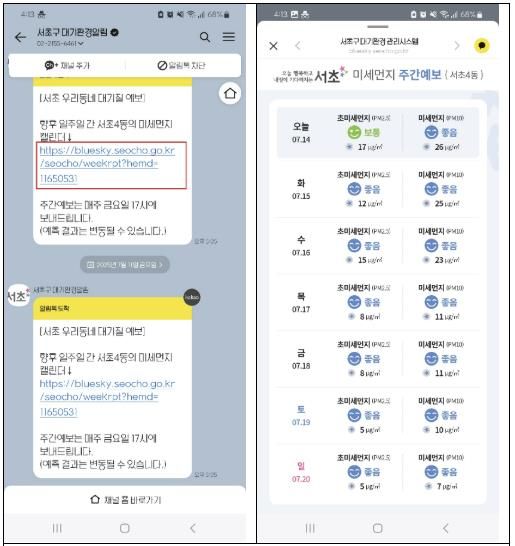Tap the left phone's Android home button

point(125,528)
